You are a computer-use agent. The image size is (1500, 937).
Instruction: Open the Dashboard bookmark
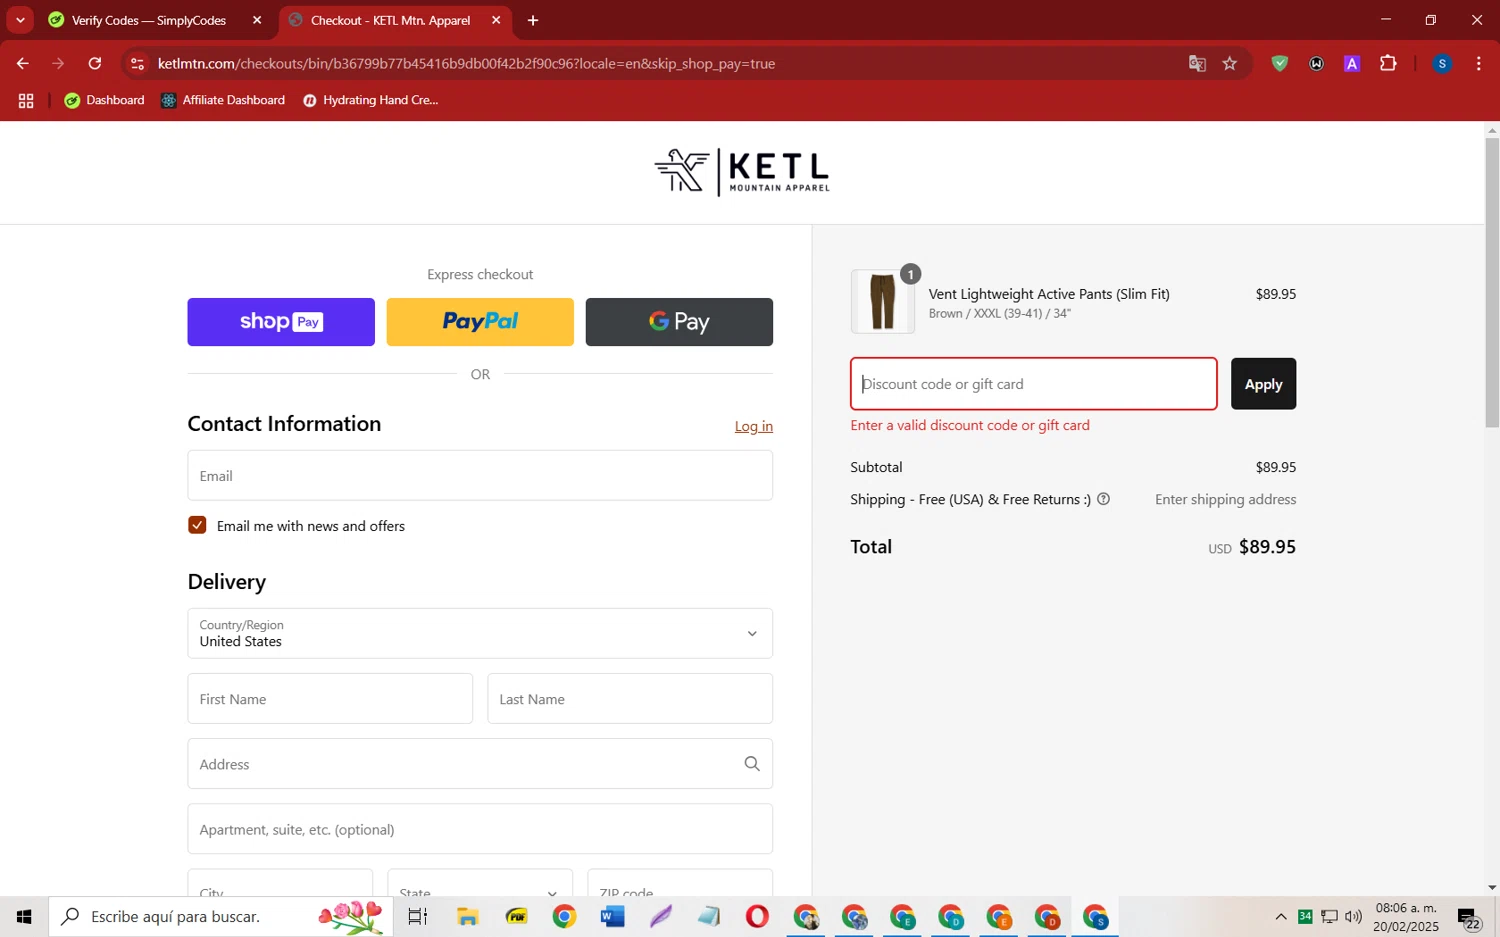coord(104,100)
